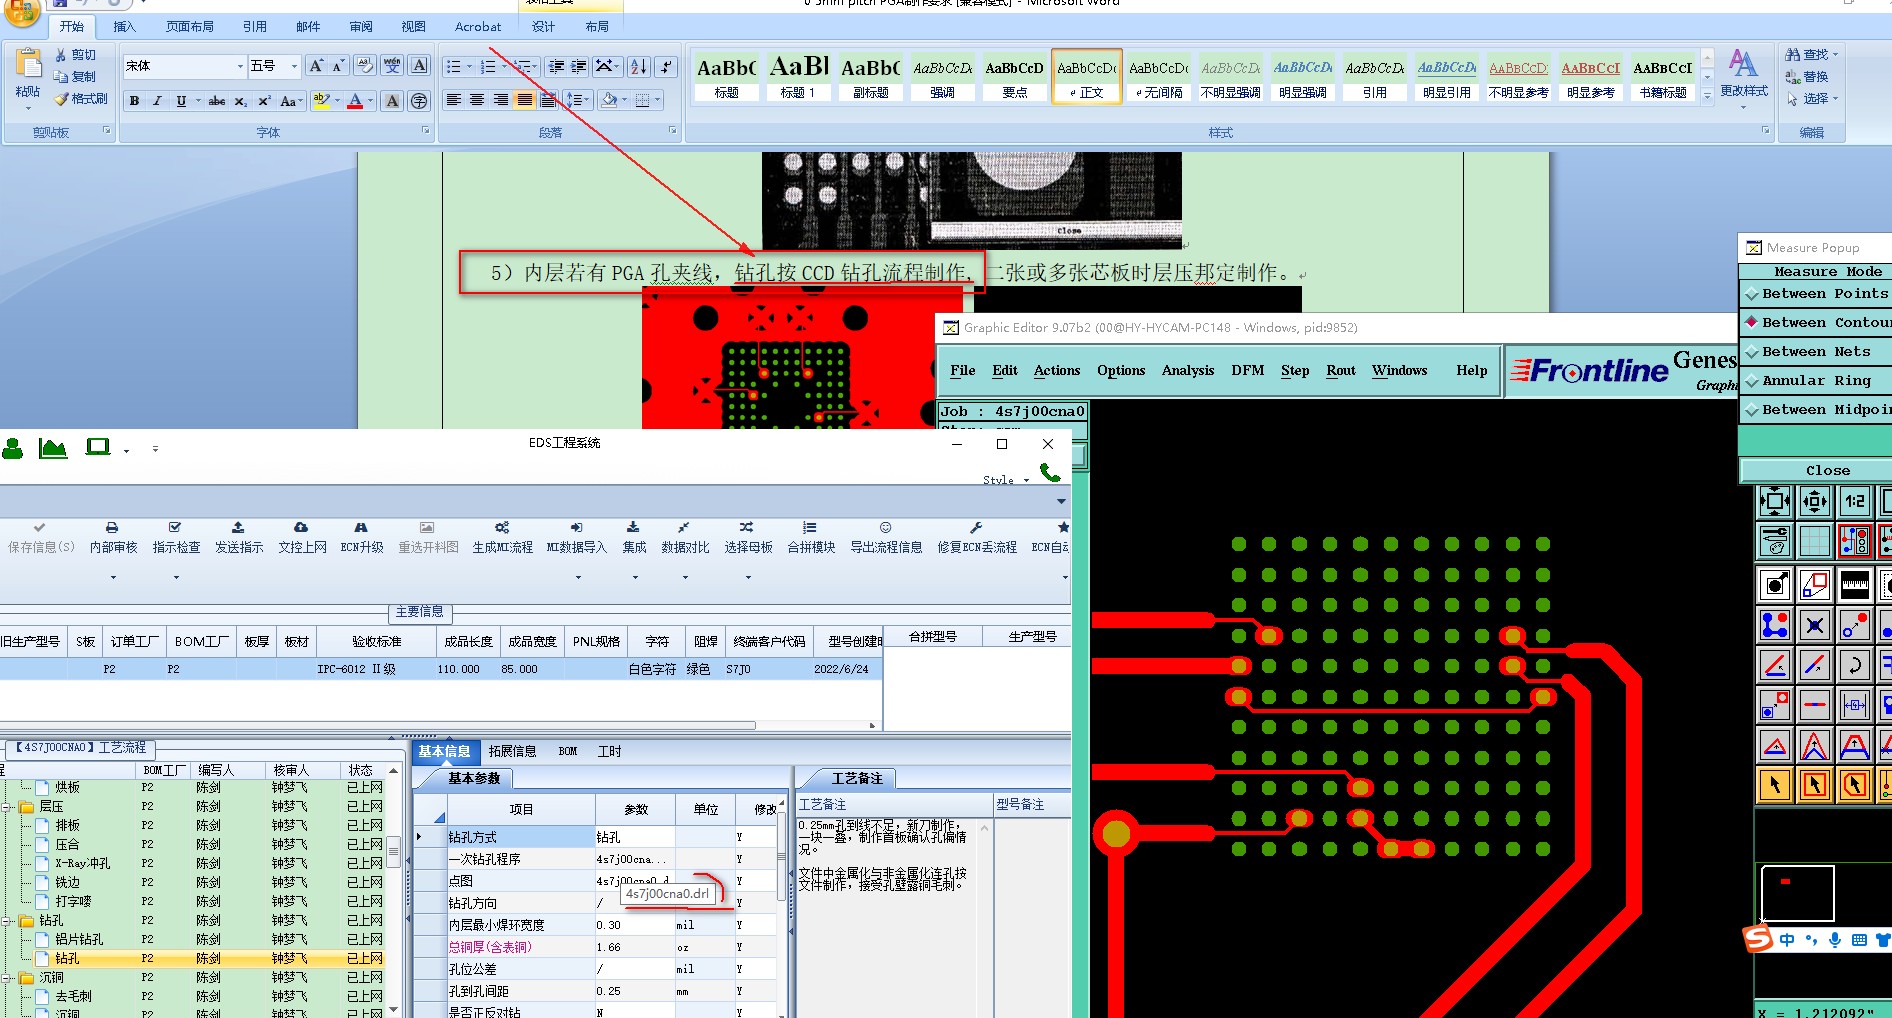Click the 合拼模块 list icon

810,527
